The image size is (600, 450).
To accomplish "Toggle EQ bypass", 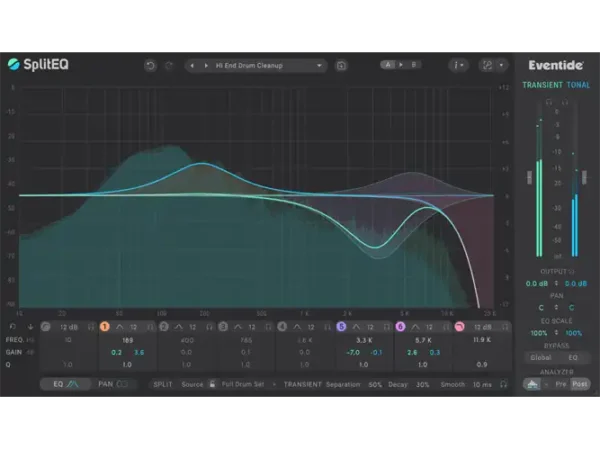I will (x=573, y=358).
